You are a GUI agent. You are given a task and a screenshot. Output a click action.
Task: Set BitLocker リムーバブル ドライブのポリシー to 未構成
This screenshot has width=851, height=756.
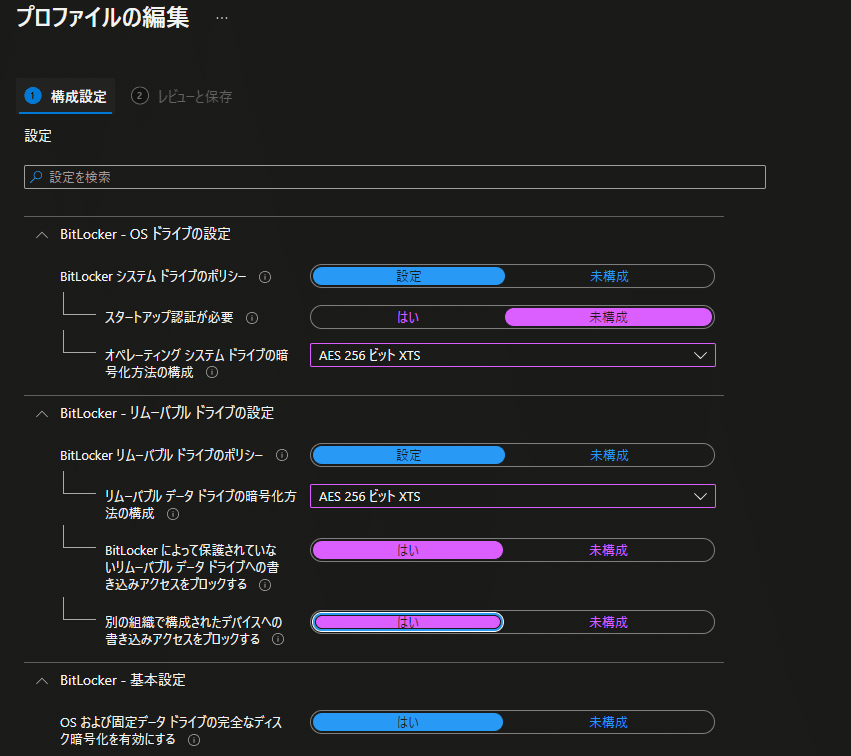pyautogui.click(x=609, y=455)
